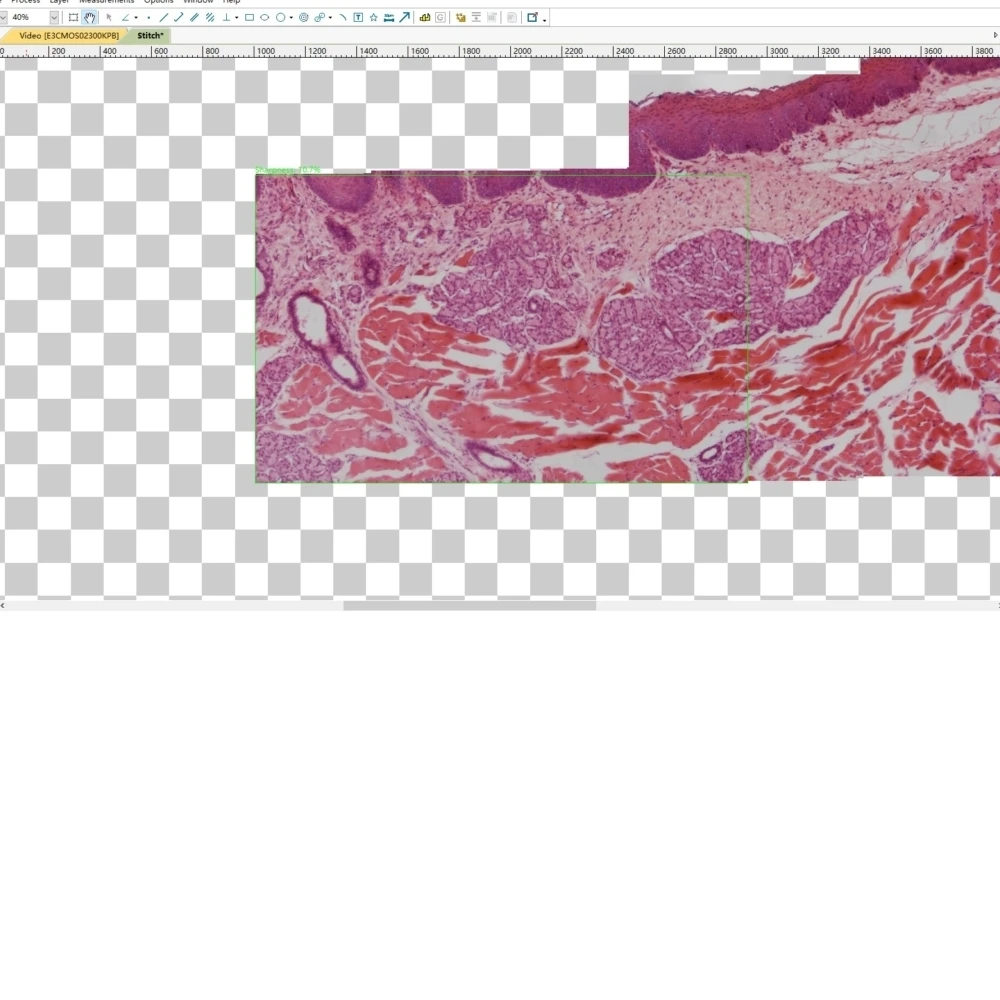Viewport: 1000px width, 1000px height.
Task: Select the blue arrow annotation tool
Action: tap(404, 18)
